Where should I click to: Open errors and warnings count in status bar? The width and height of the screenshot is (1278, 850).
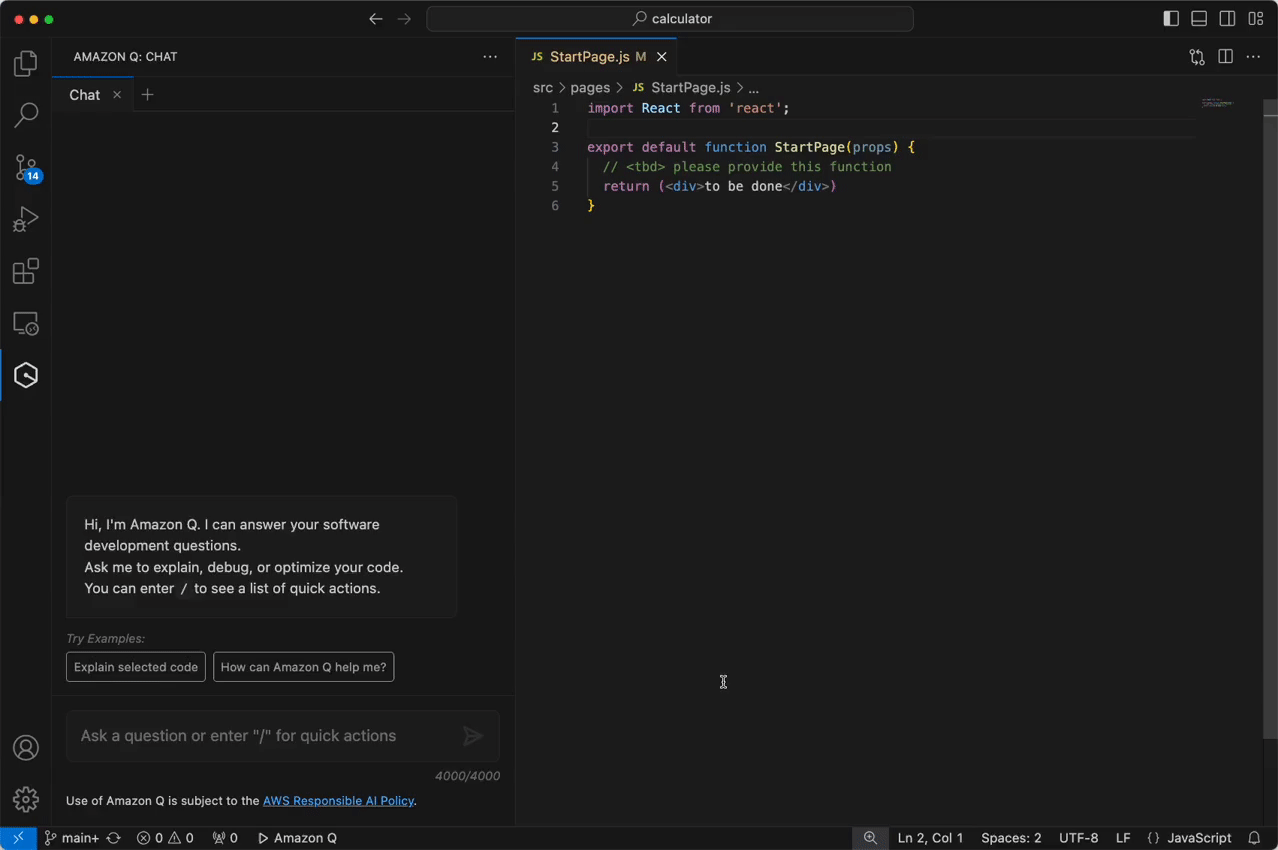[165, 838]
